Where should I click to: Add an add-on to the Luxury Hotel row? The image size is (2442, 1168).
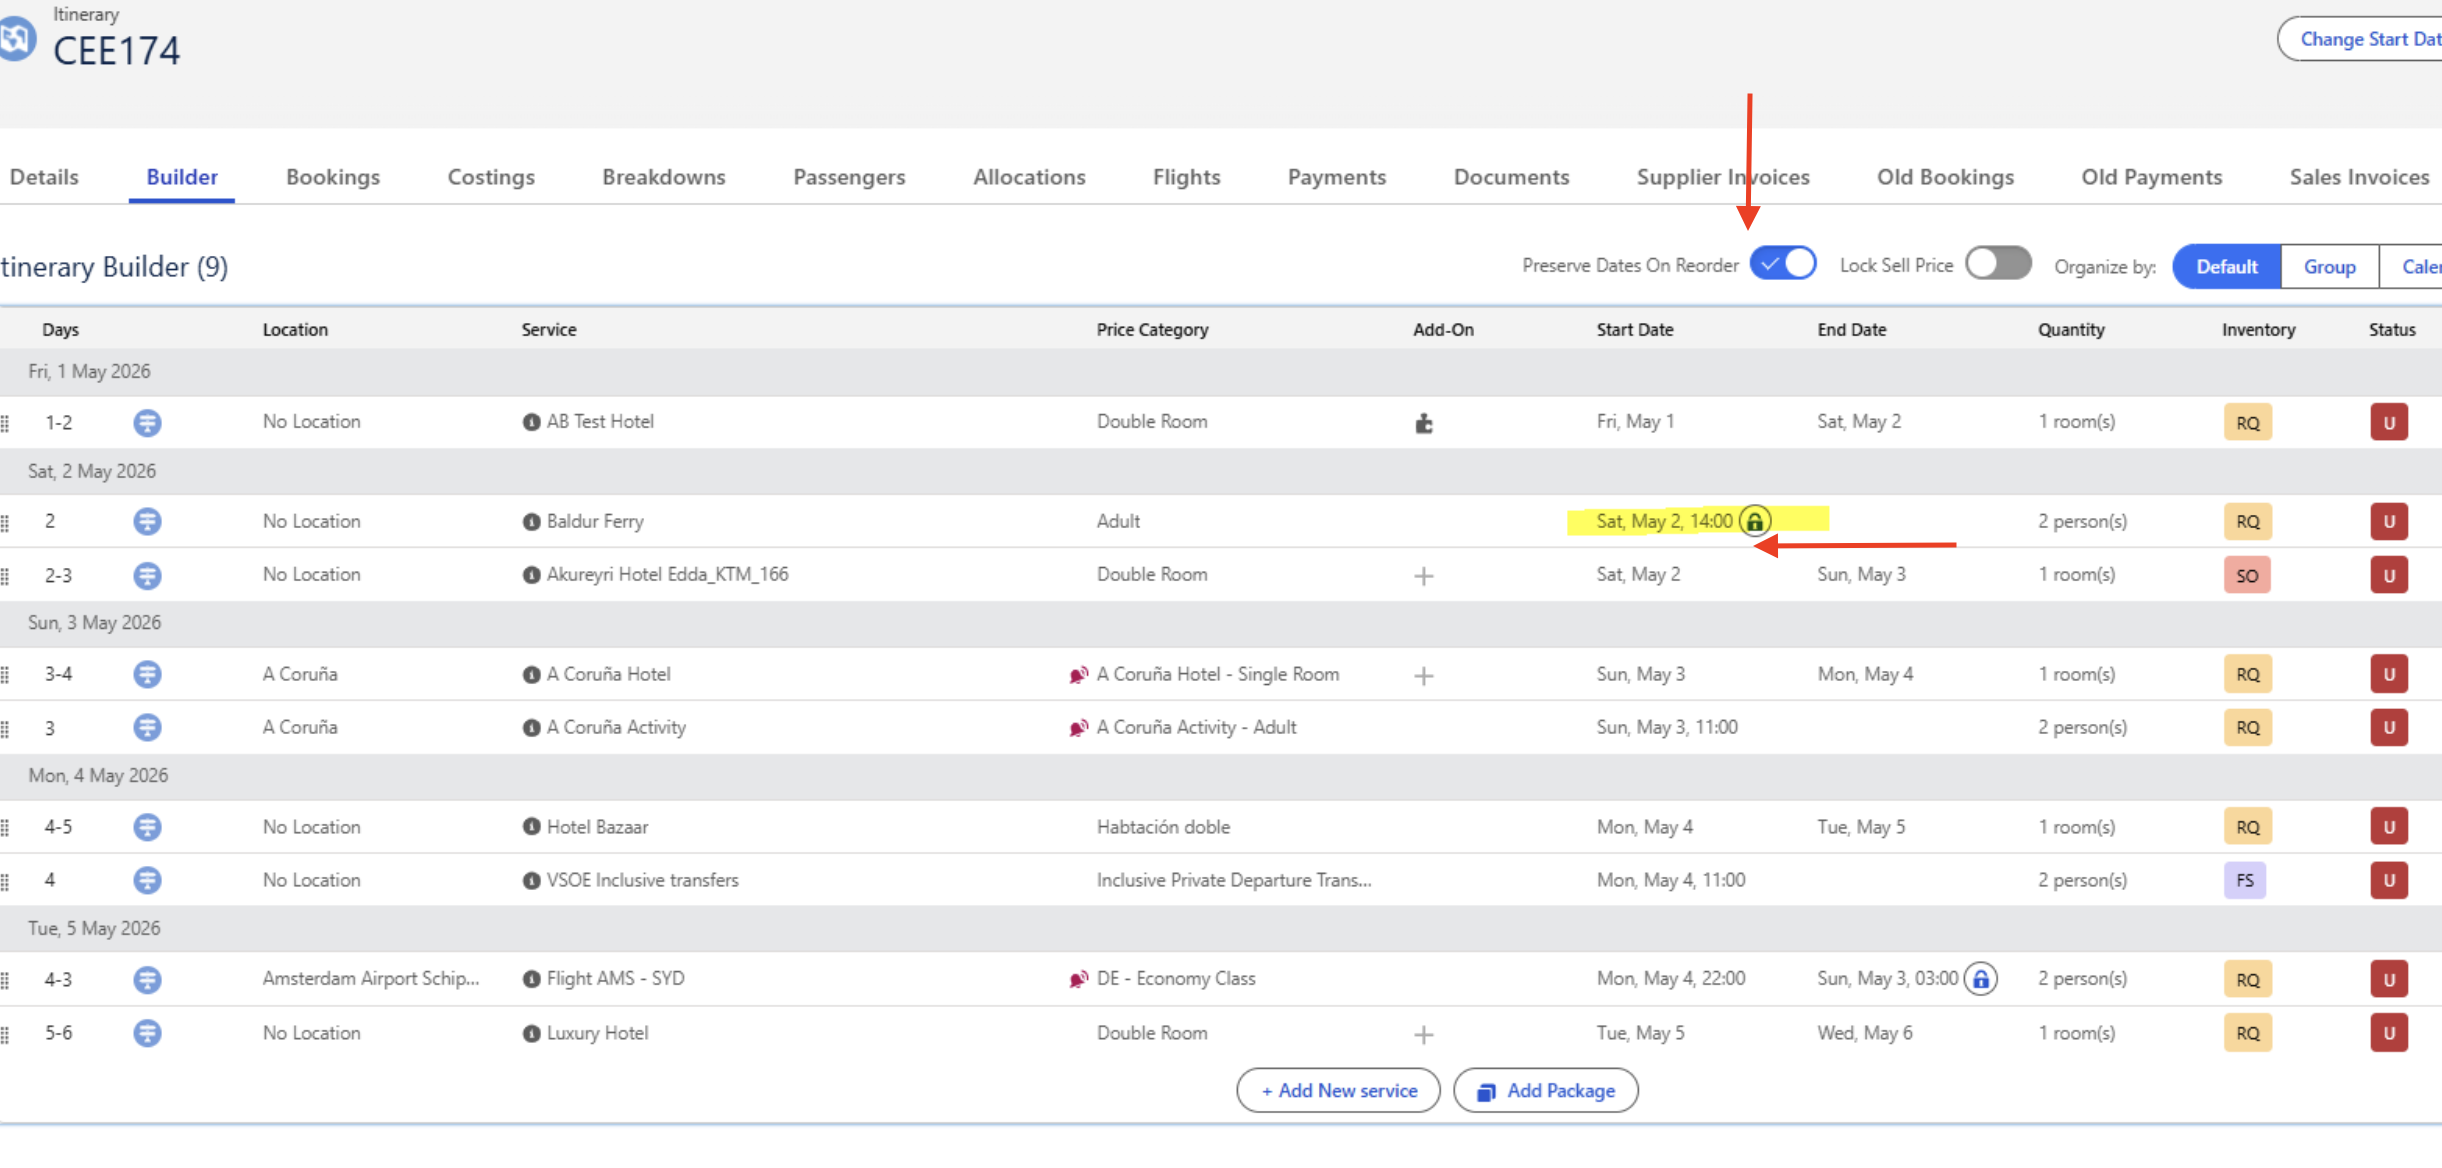click(1424, 1034)
